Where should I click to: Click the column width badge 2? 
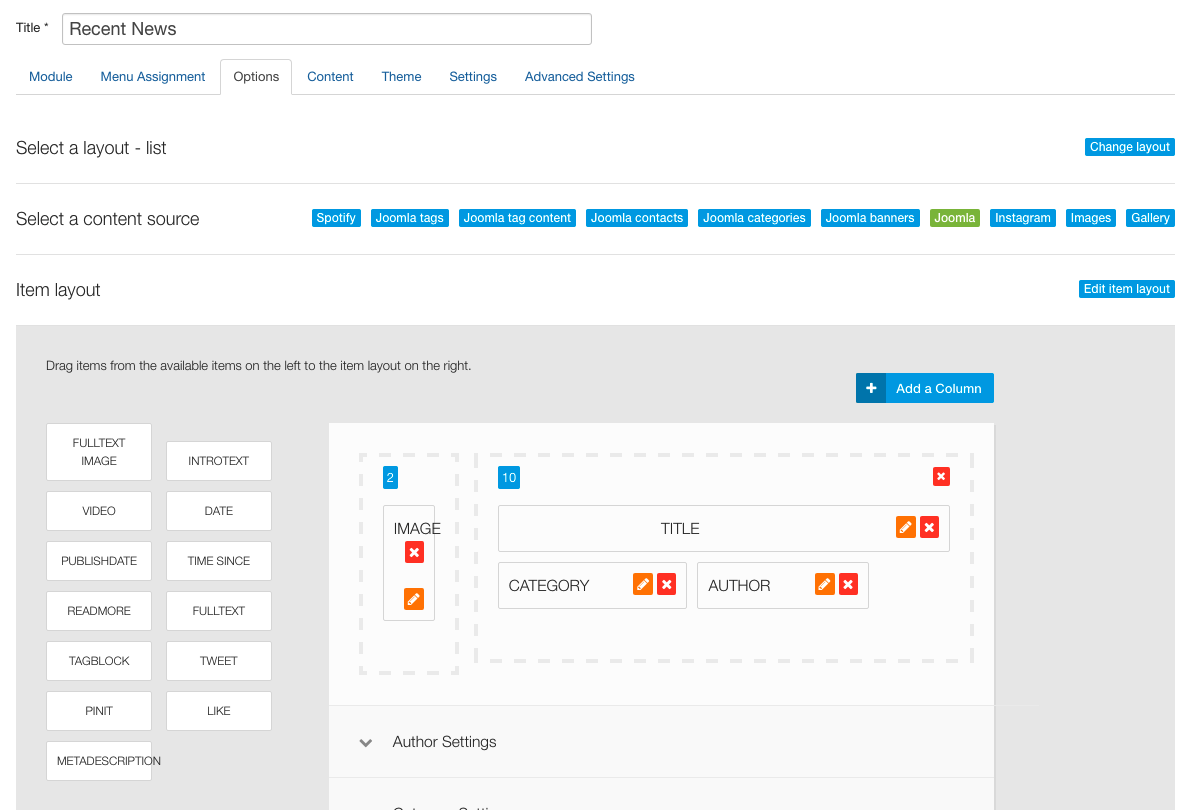click(x=390, y=477)
